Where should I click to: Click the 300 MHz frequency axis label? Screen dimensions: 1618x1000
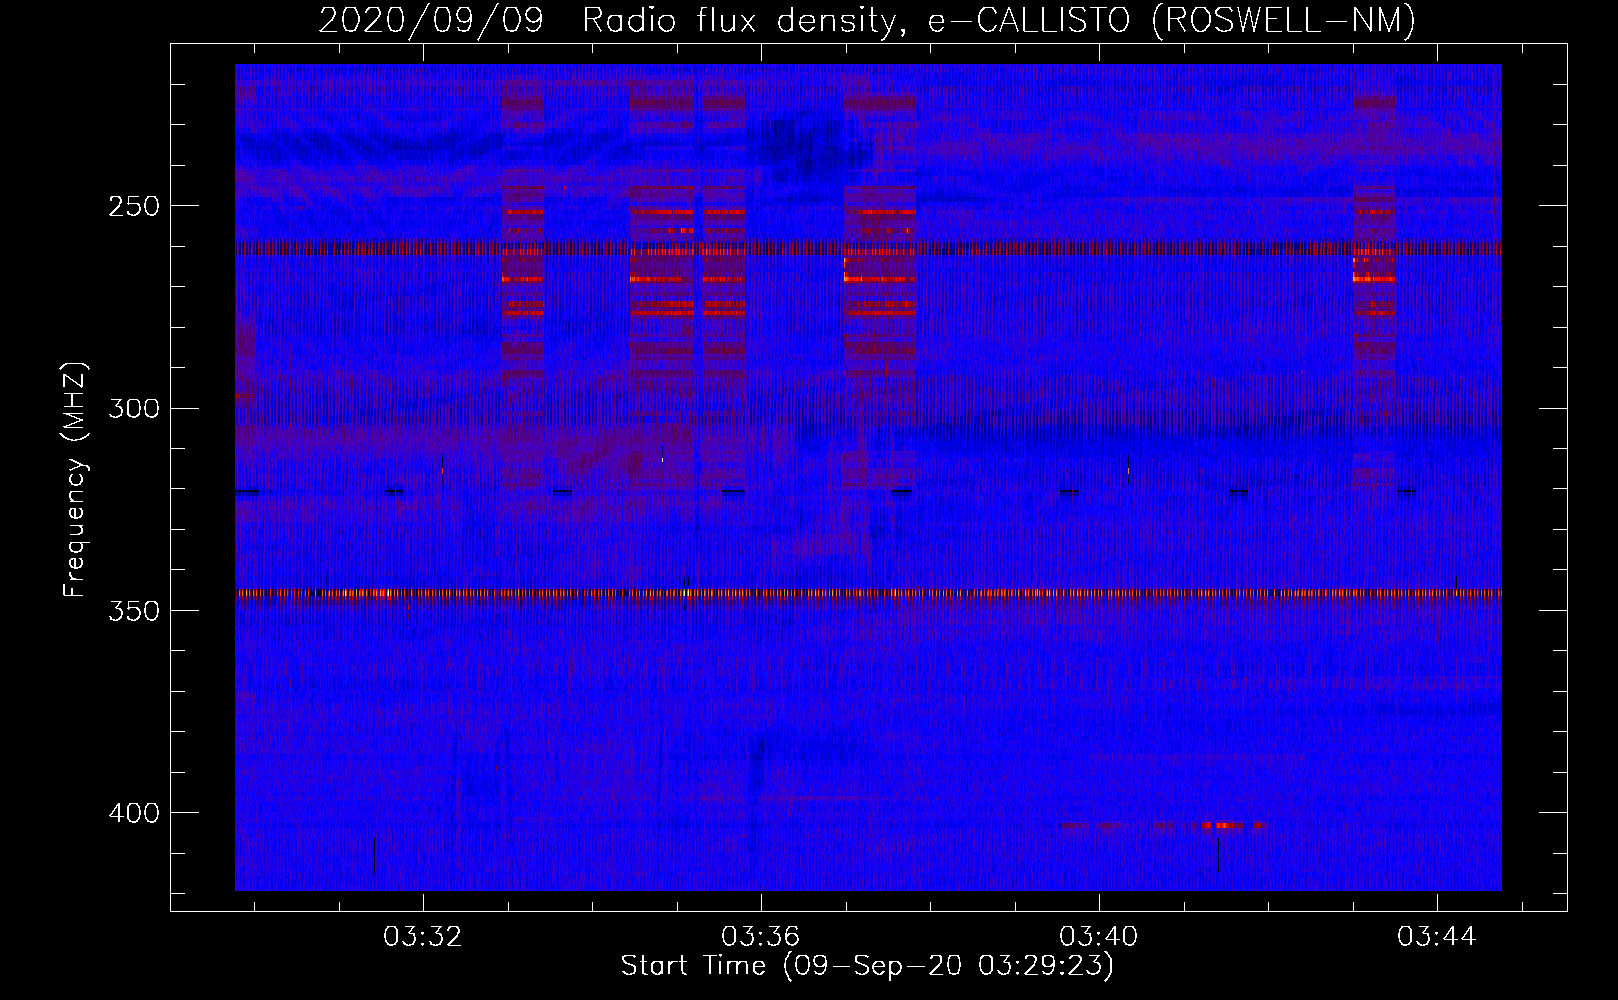click(x=134, y=408)
